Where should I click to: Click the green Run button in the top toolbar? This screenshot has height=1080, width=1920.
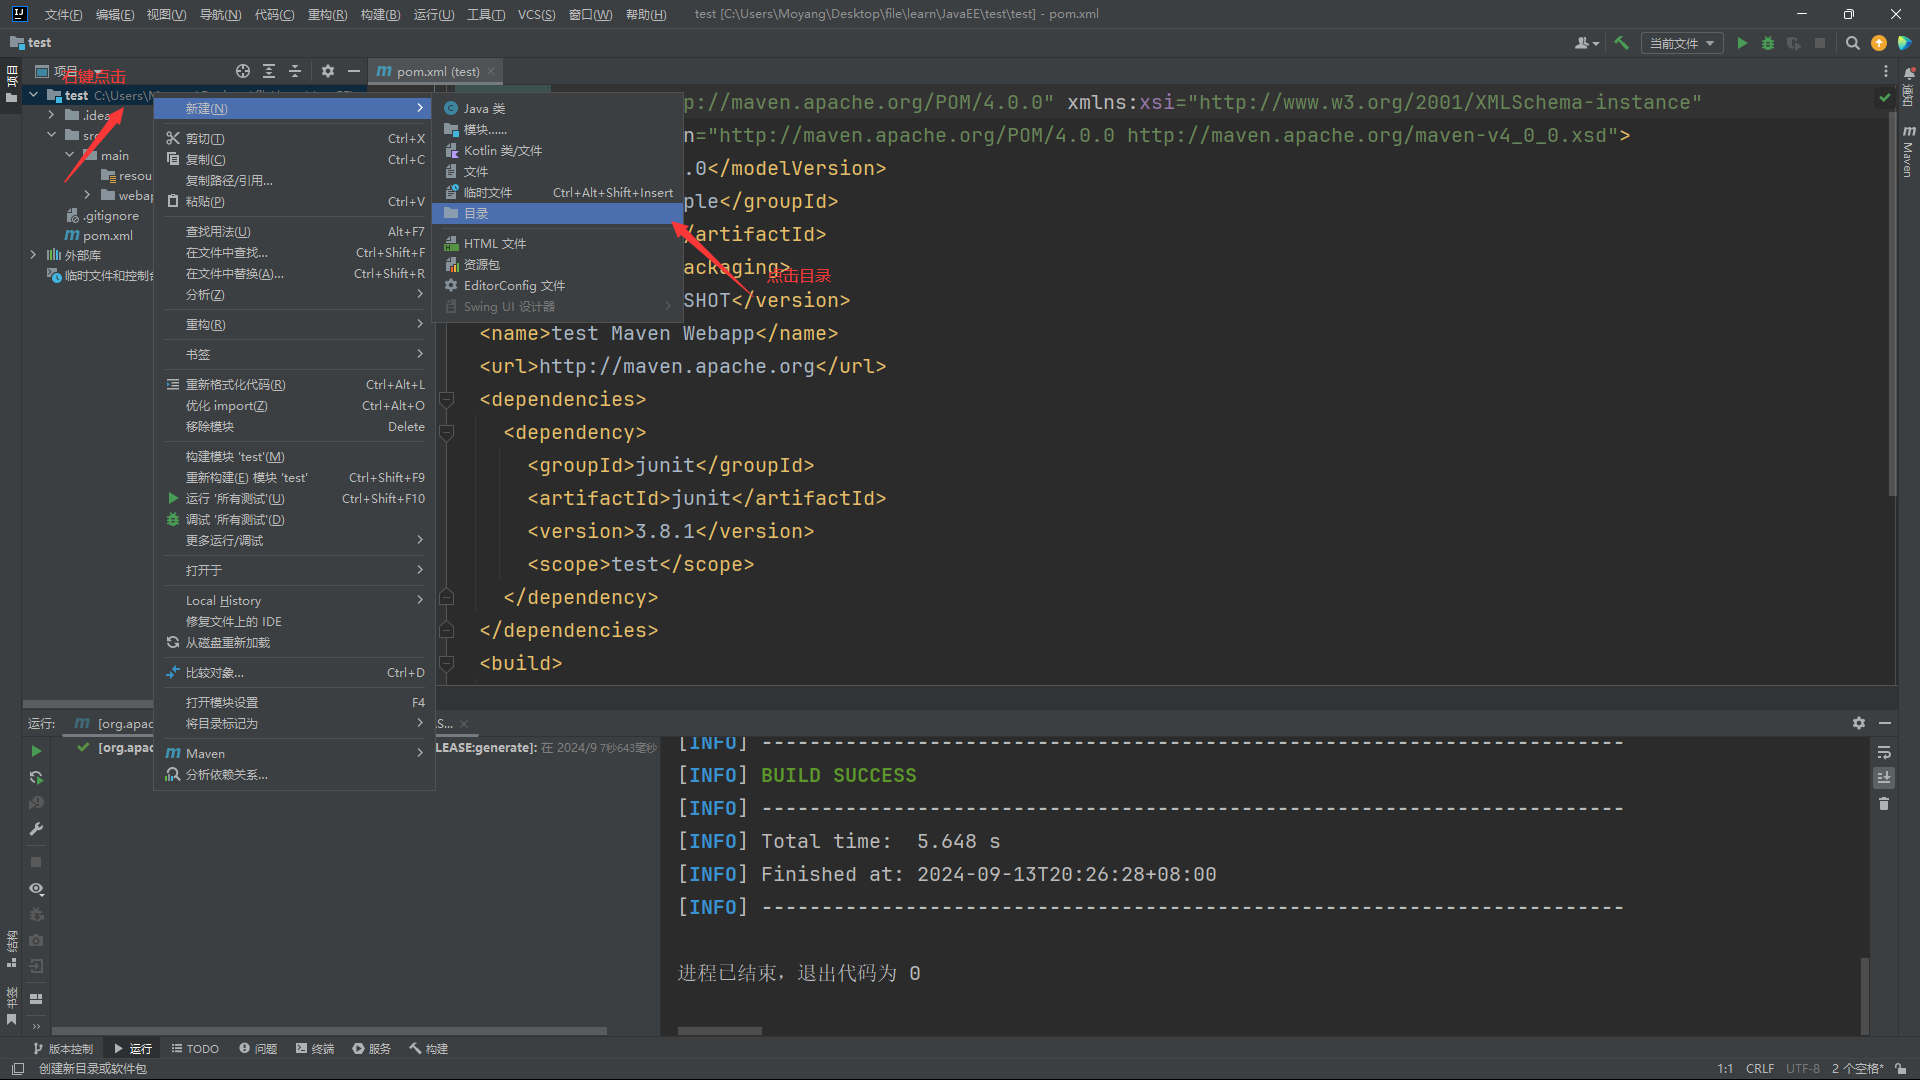1742,43
